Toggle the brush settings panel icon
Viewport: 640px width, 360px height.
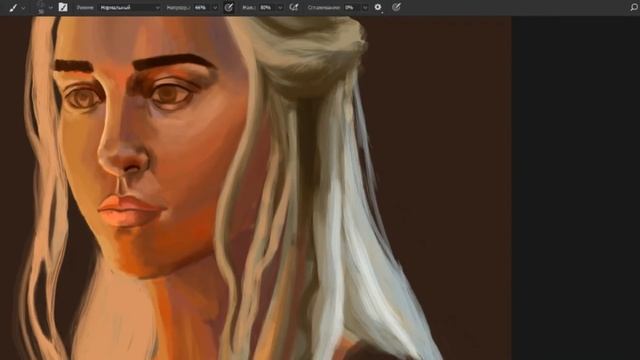coord(63,7)
